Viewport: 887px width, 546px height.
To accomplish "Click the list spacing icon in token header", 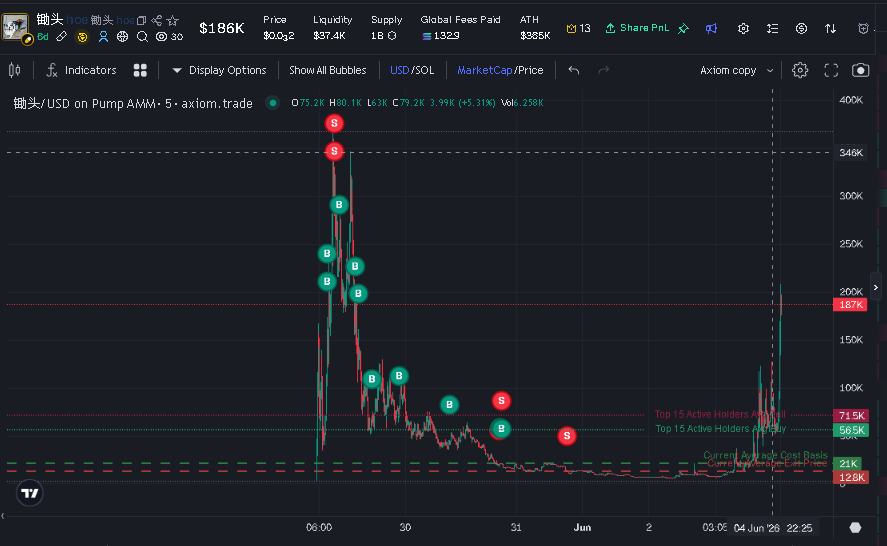I will pyautogui.click(x=772, y=28).
